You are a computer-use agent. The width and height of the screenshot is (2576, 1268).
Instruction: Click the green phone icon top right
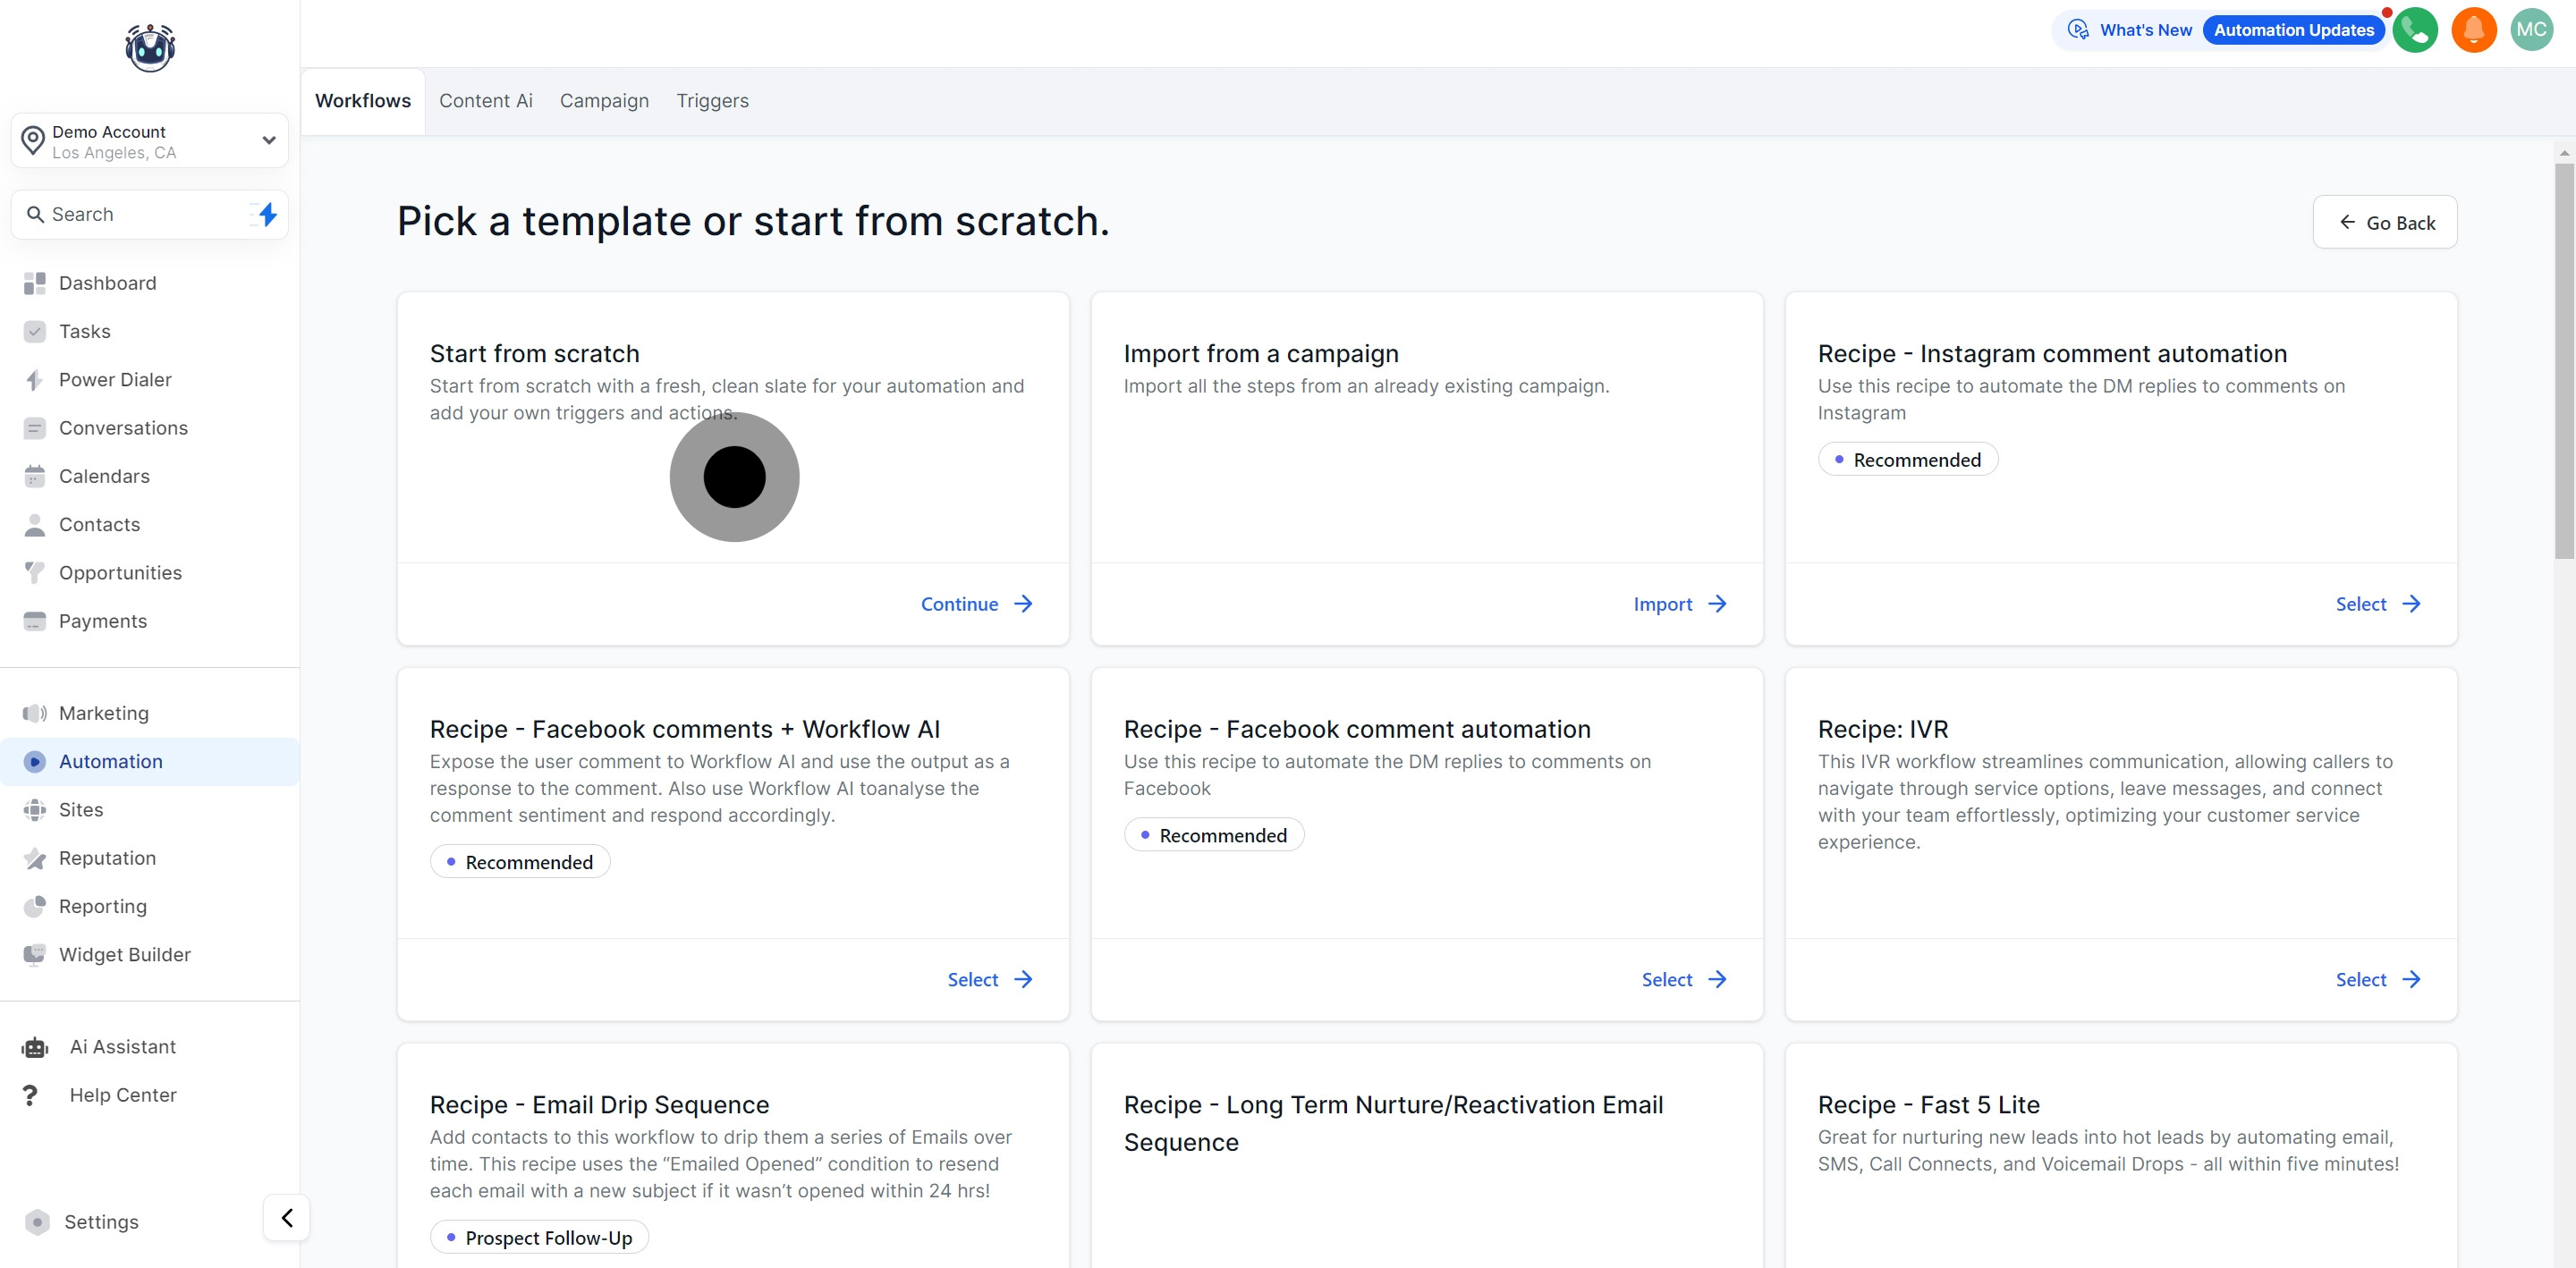coord(2416,30)
